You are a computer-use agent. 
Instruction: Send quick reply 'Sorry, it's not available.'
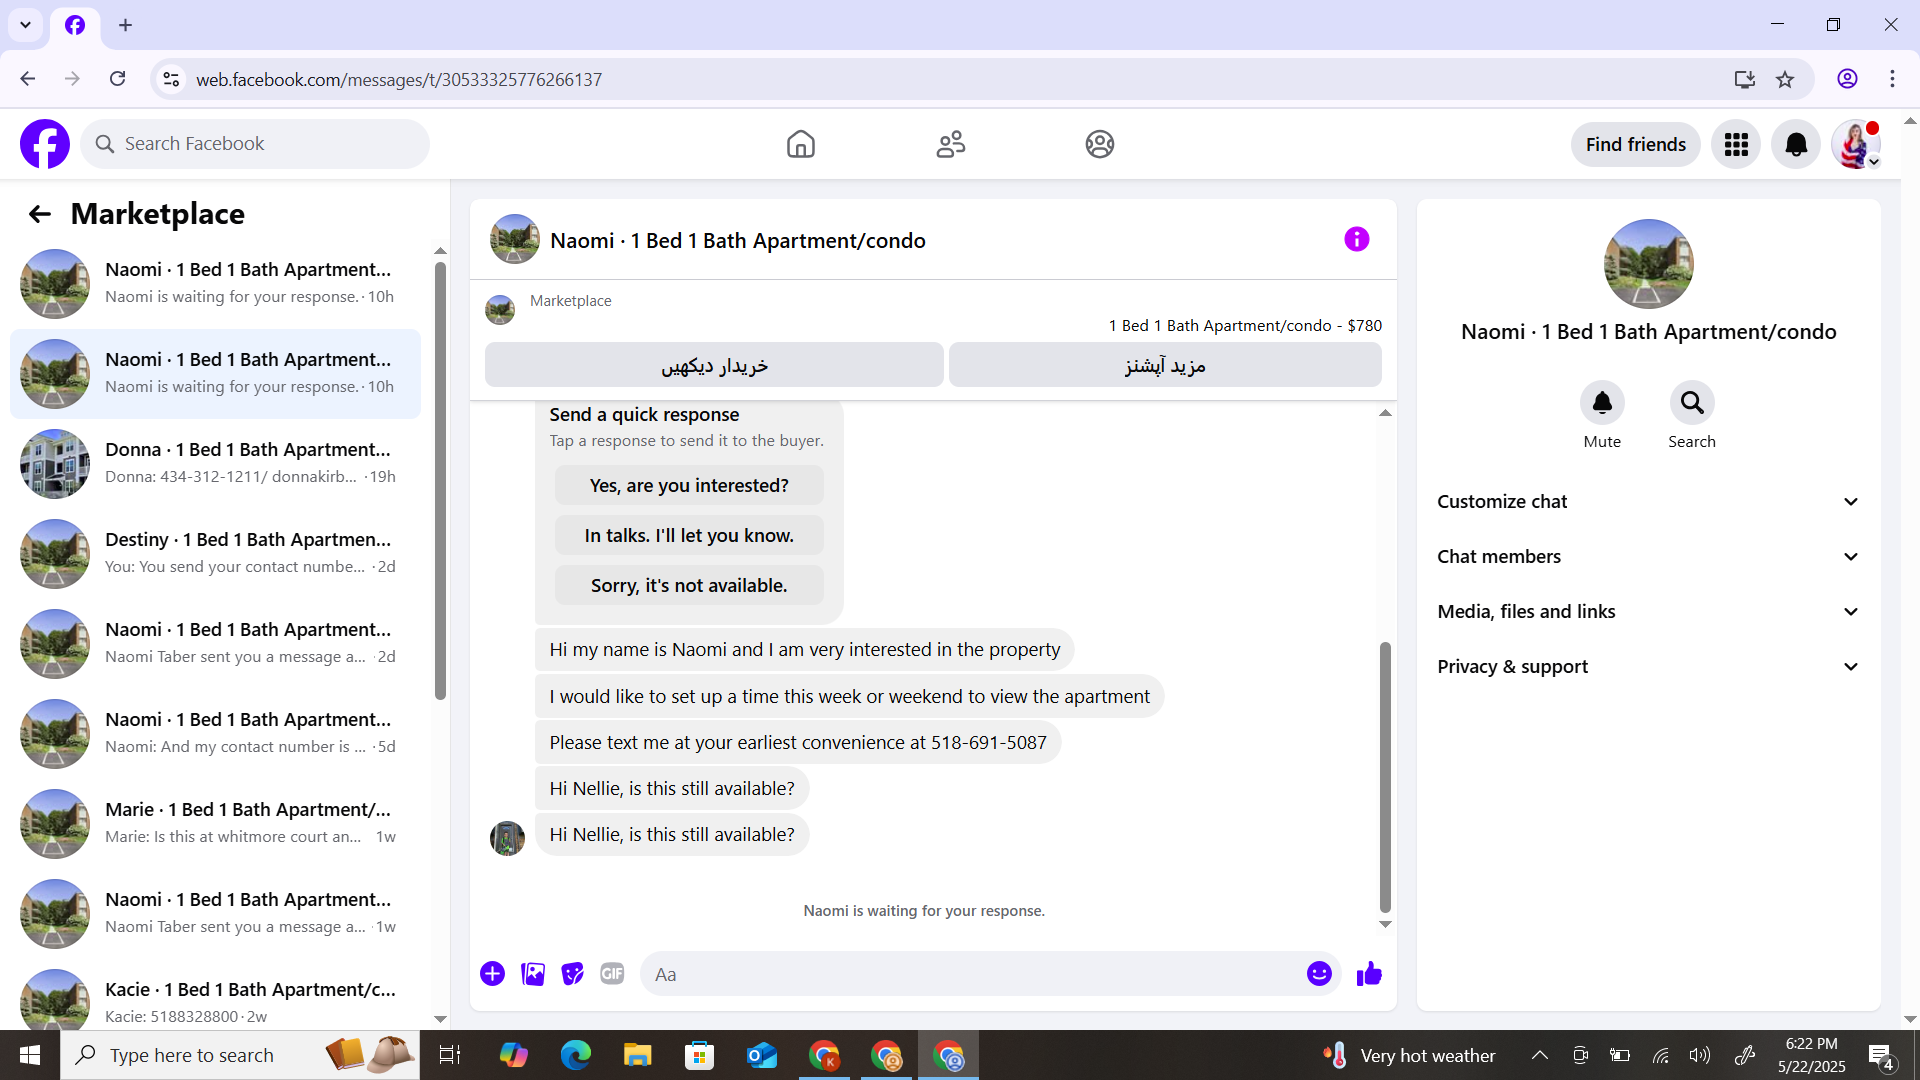coord(689,586)
